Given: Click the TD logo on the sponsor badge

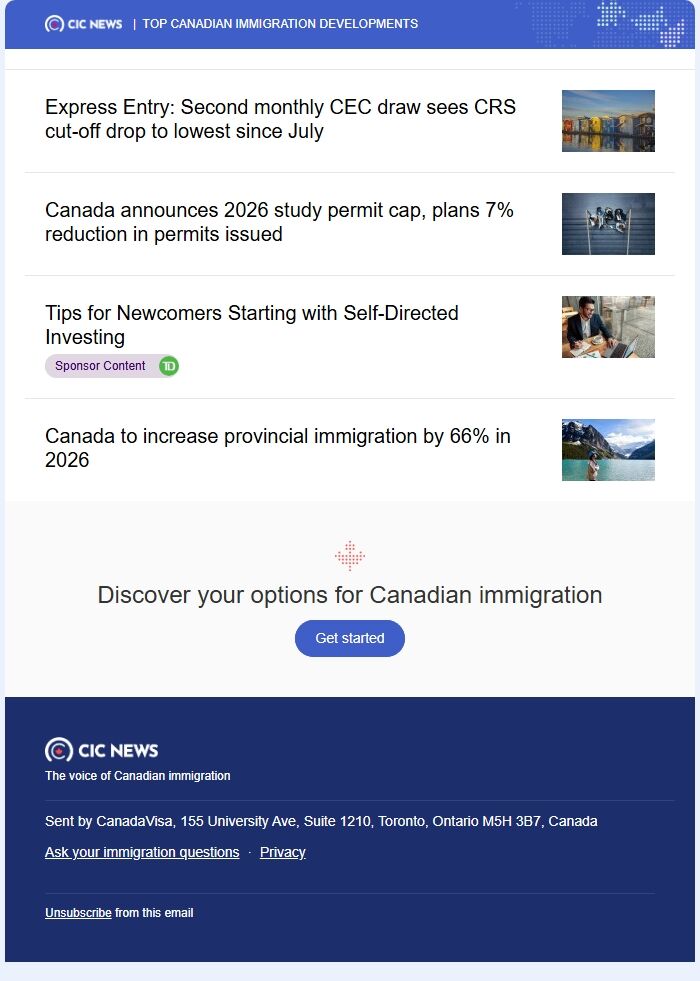Looking at the screenshot, I should click(168, 366).
